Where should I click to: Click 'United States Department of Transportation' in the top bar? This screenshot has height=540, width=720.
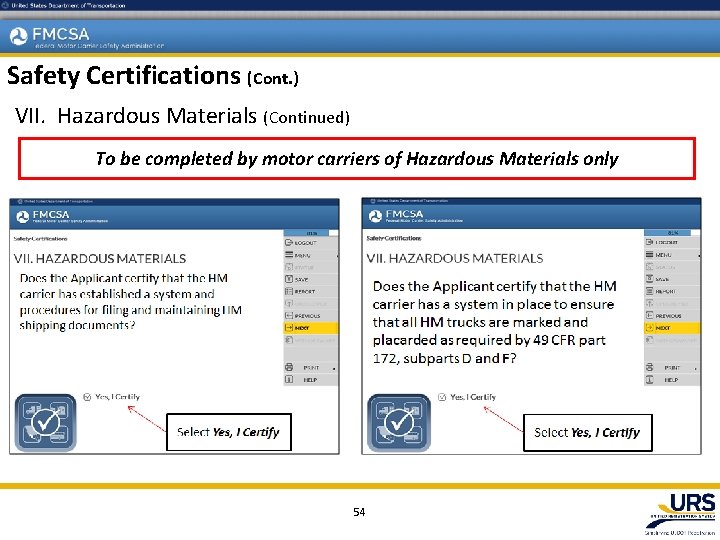point(68,5)
